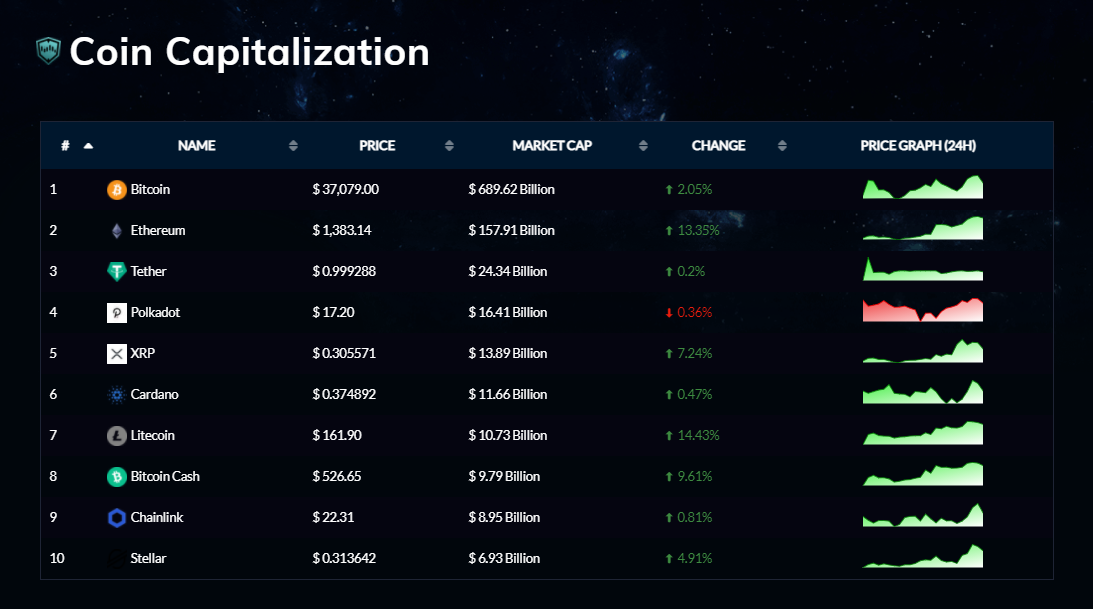This screenshot has height=609, width=1093.
Task: Click the Tether coin icon
Action: coord(116,272)
